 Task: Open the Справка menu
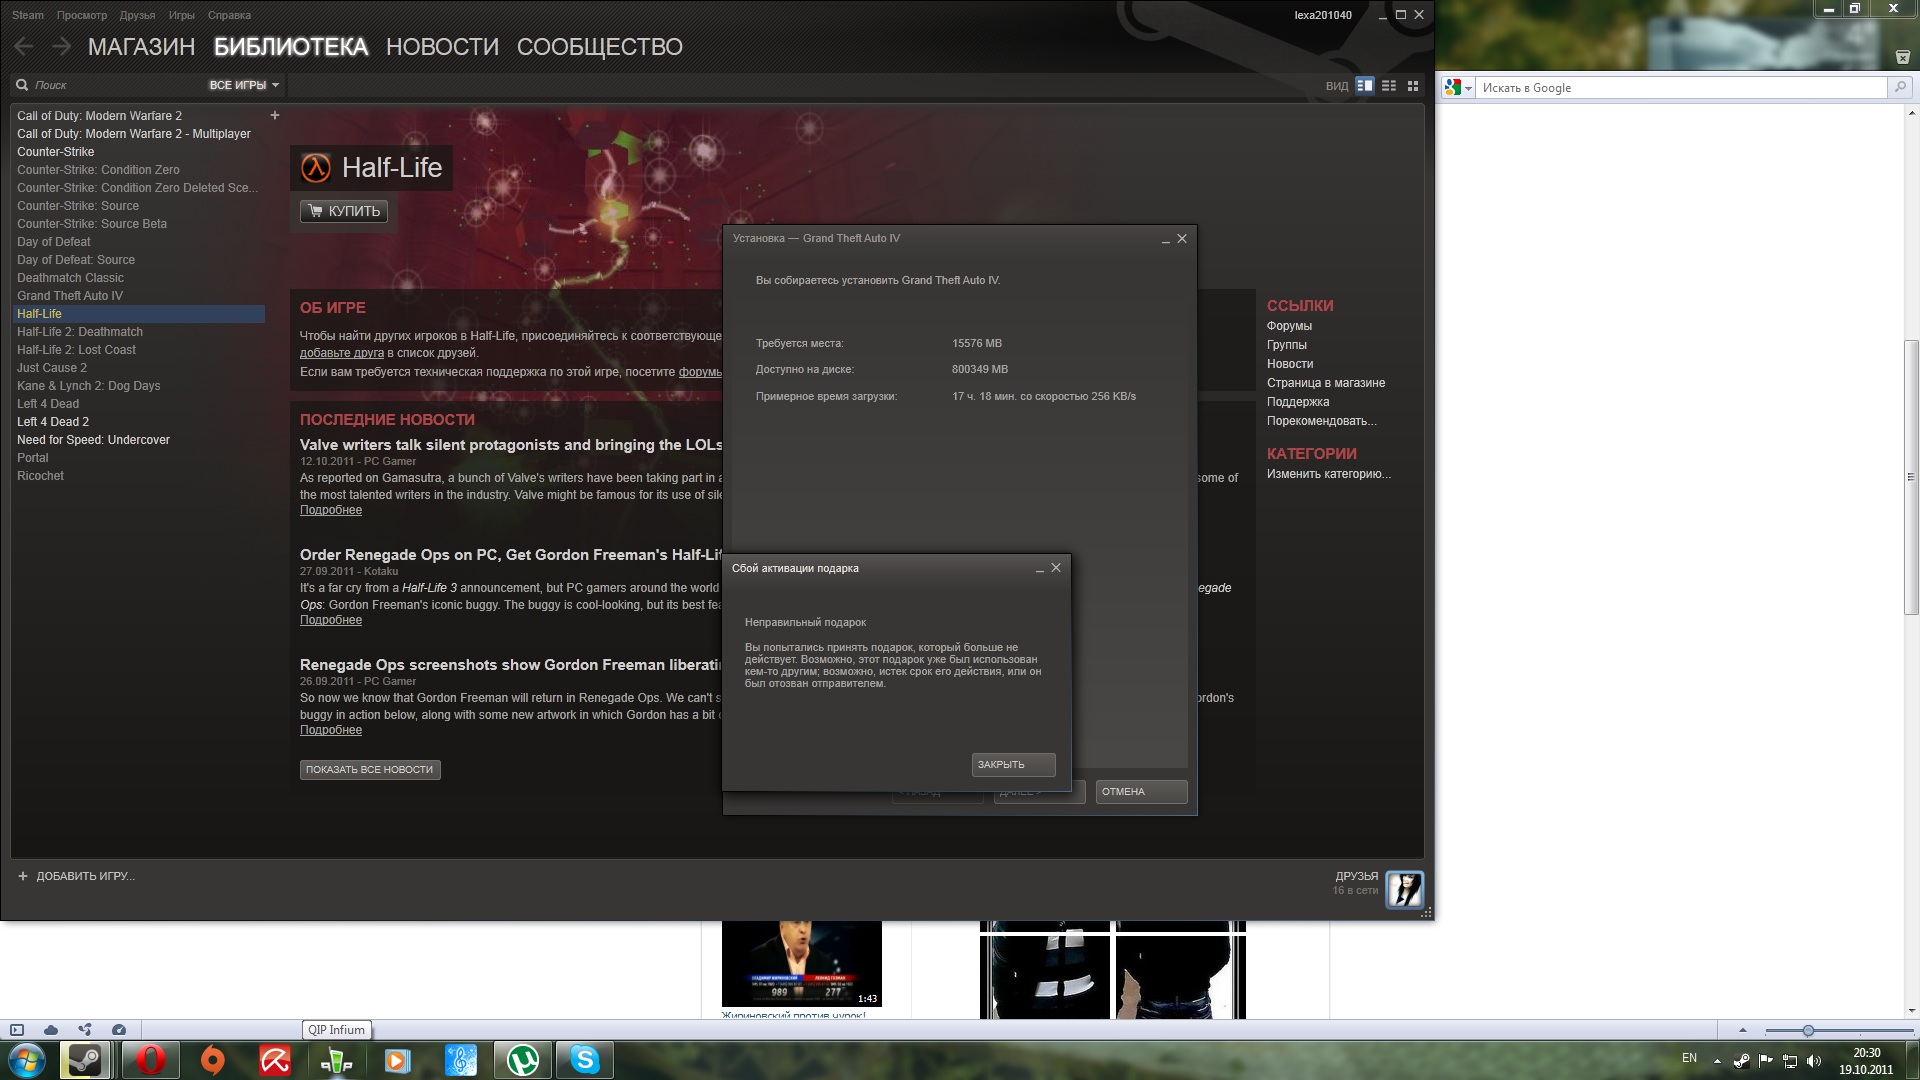coord(229,15)
